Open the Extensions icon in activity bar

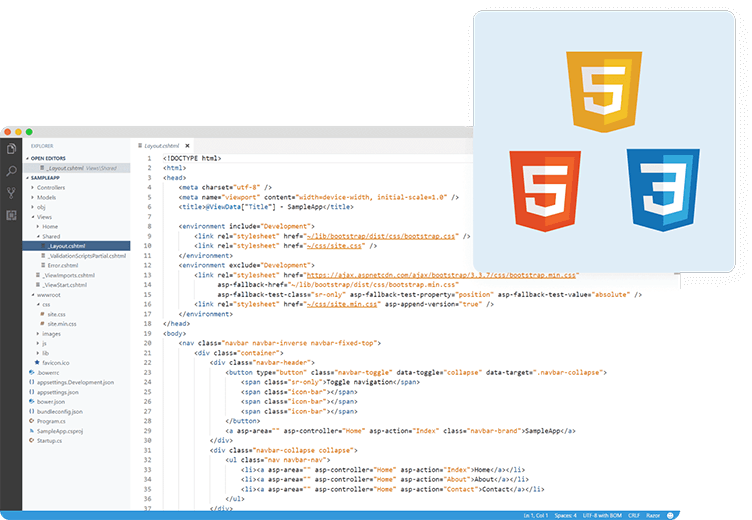click(x=11, y=215)
